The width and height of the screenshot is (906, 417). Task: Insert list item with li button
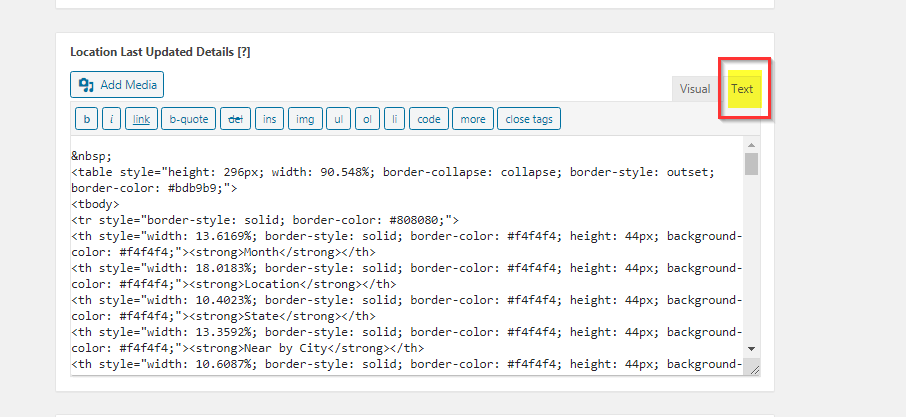[x=394, y=120]
